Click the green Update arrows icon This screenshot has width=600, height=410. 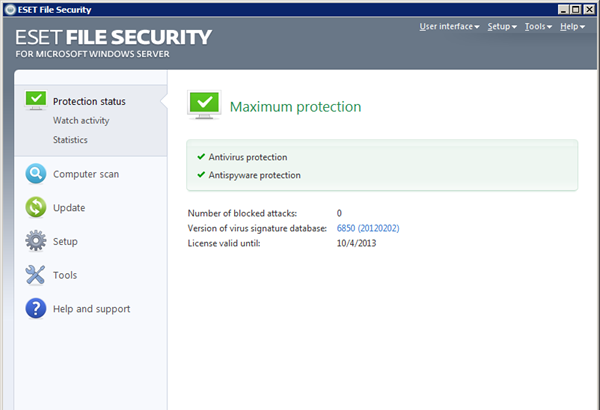(36, 207)
